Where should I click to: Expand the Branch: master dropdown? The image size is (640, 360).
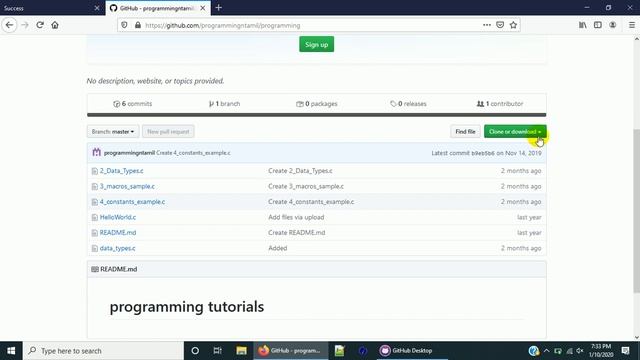click(x=113, y=131)
